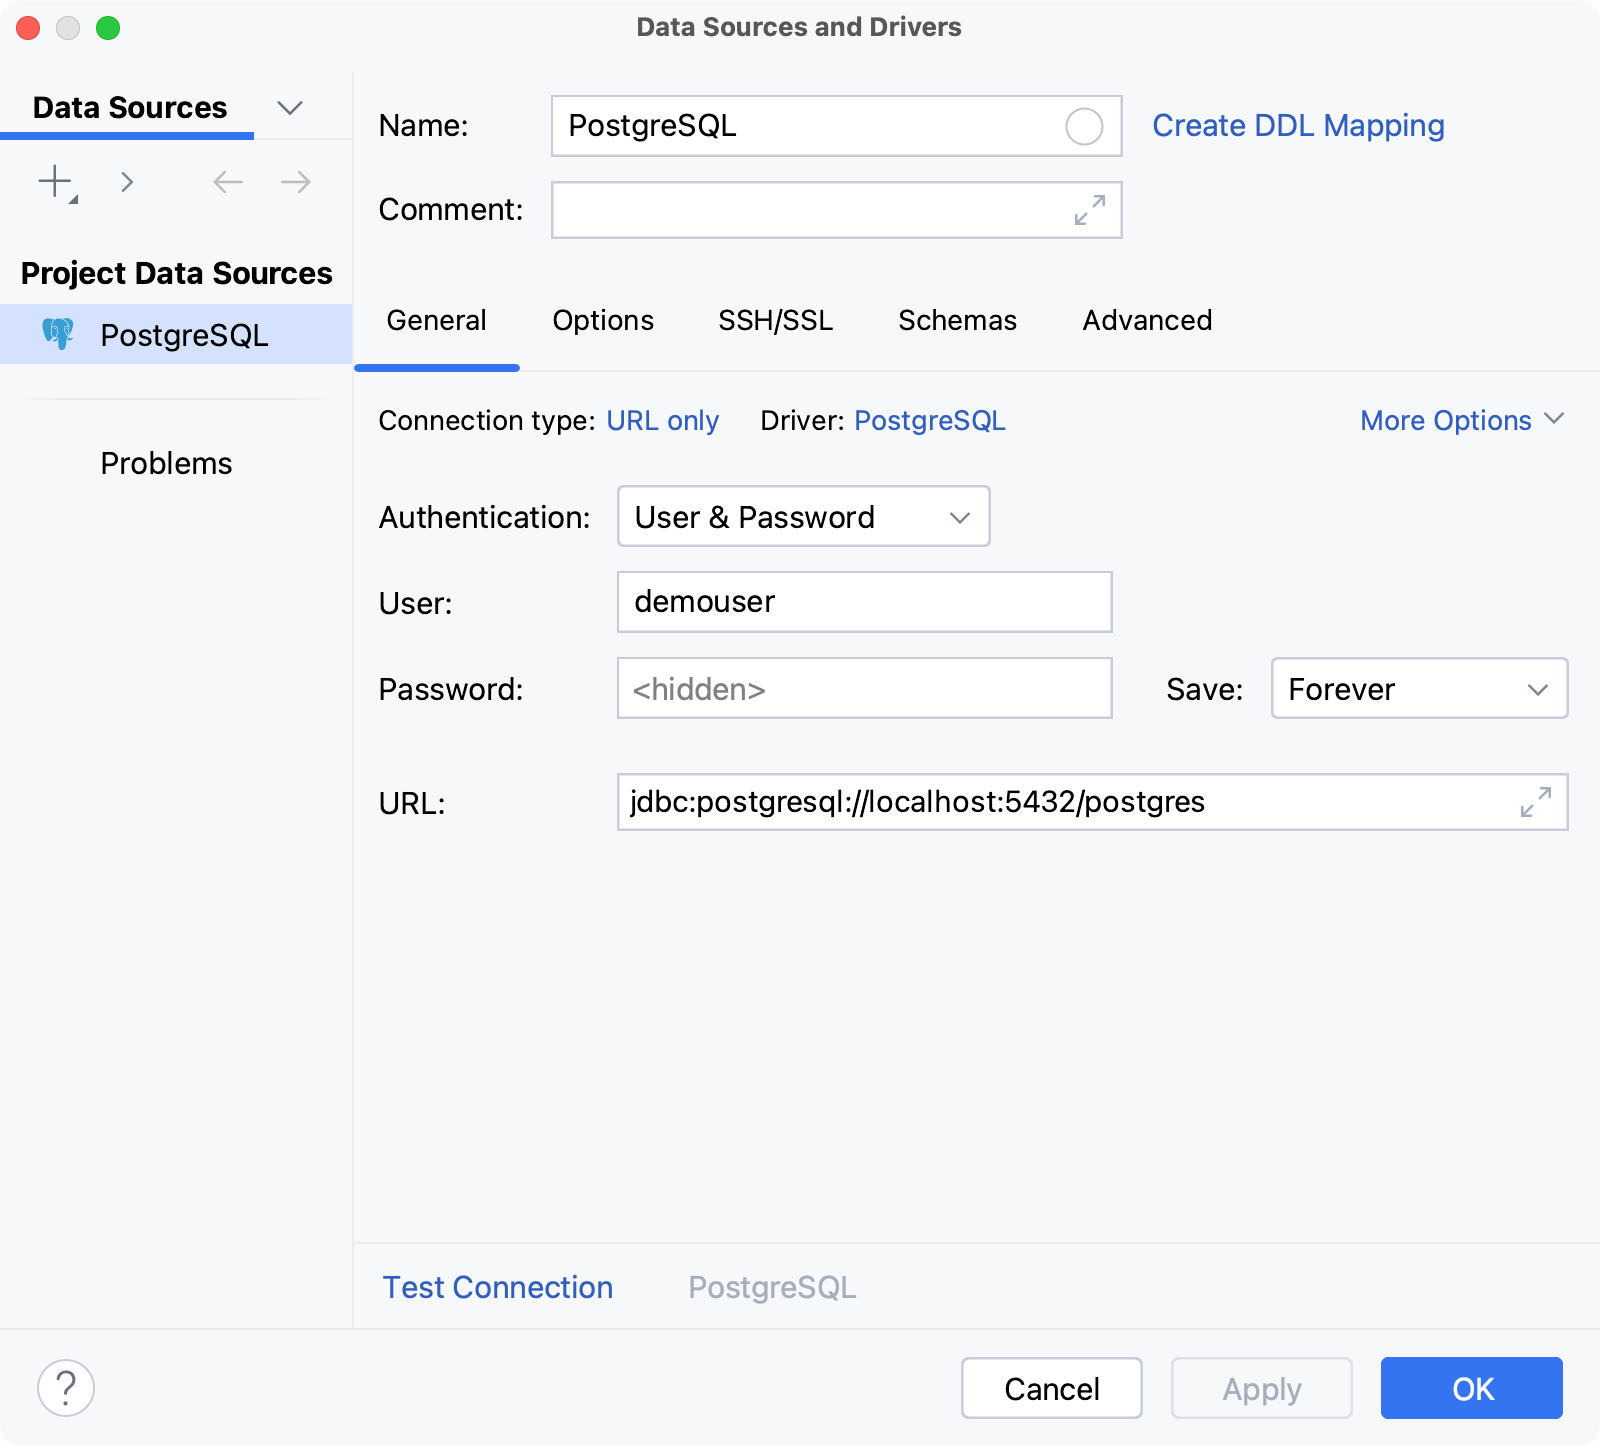Switch to the SSH/SSL tab

[775, 320]
